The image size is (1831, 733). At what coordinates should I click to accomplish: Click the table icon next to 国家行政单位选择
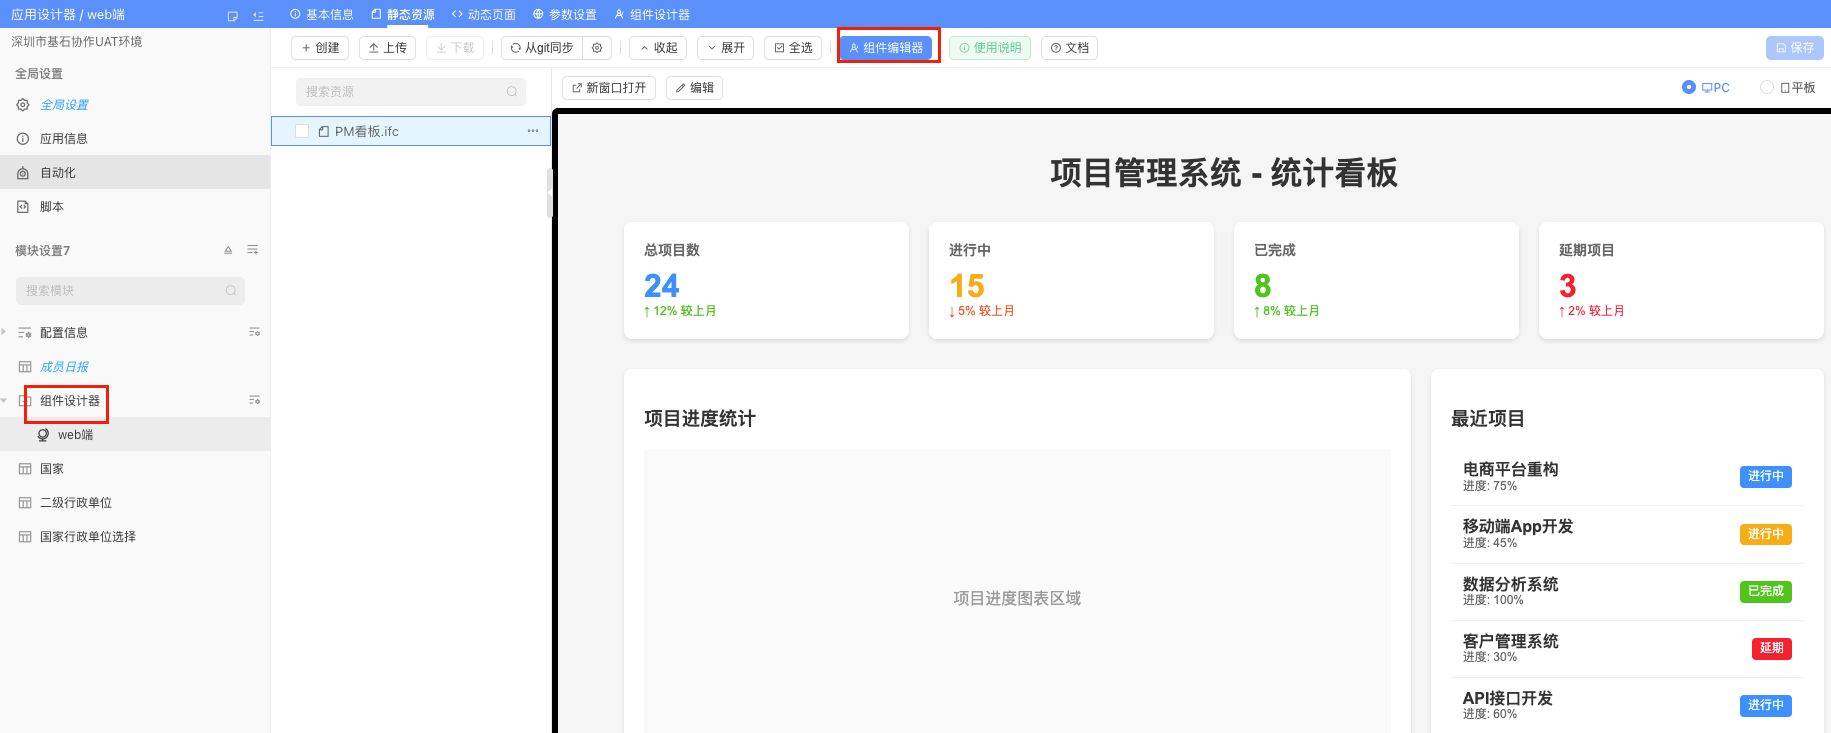coord(25,537)
